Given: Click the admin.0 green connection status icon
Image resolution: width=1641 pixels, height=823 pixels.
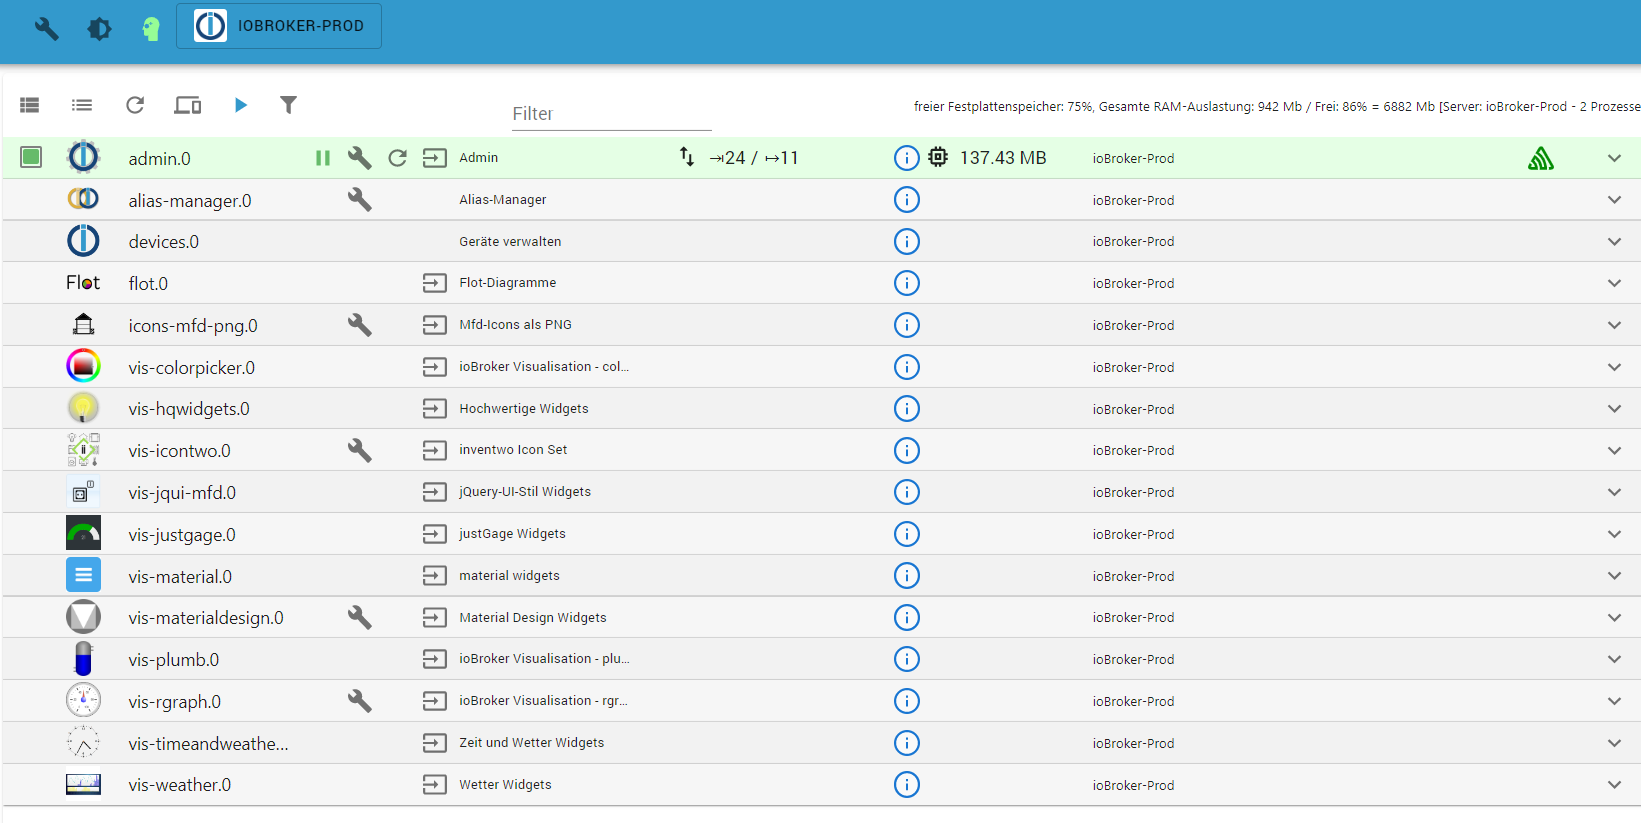Looking at the screenshot, I should click(x=1541, y=158).
